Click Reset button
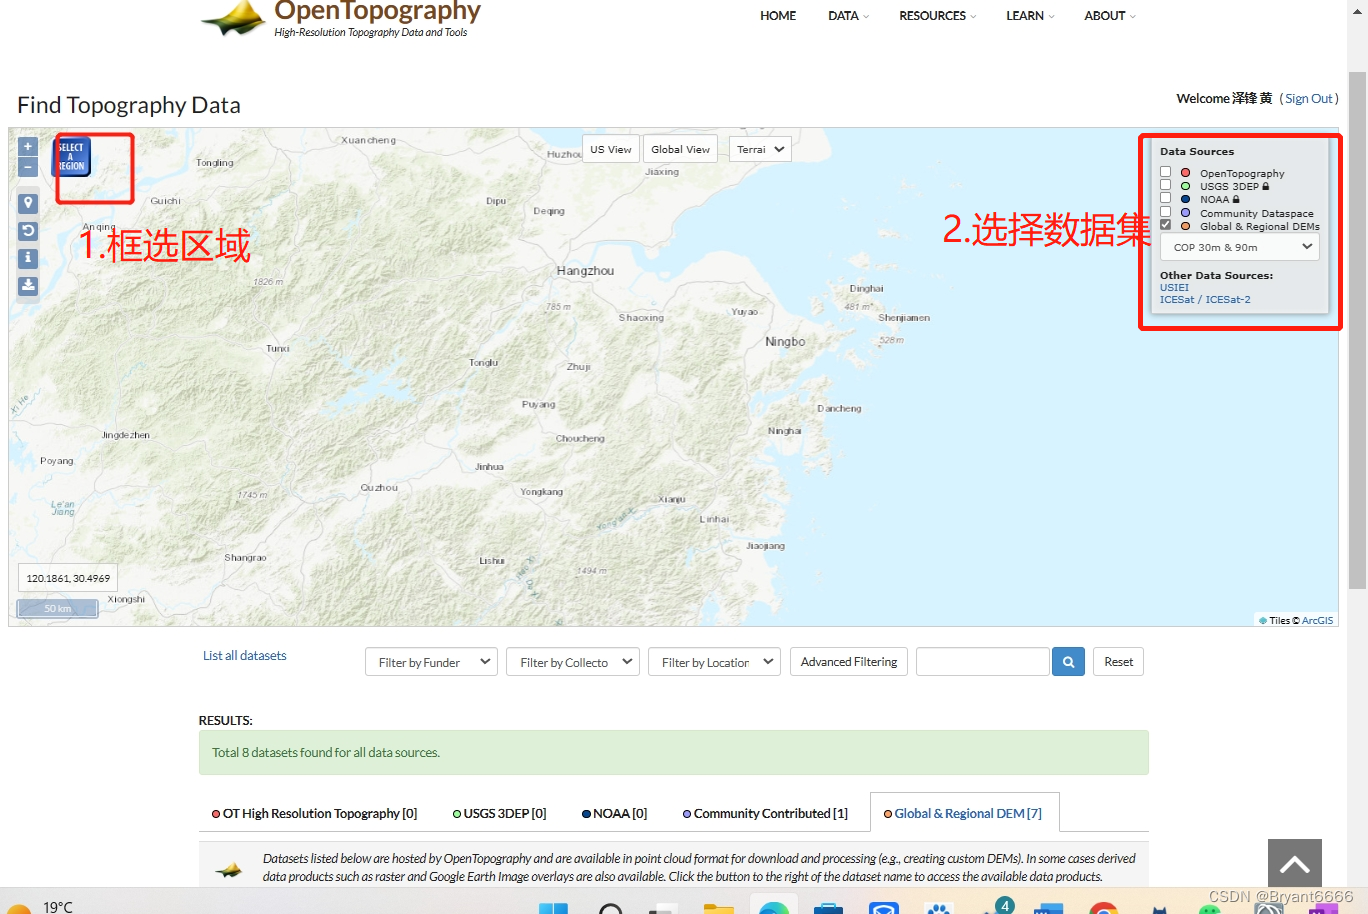 [x=1118, y=662]
